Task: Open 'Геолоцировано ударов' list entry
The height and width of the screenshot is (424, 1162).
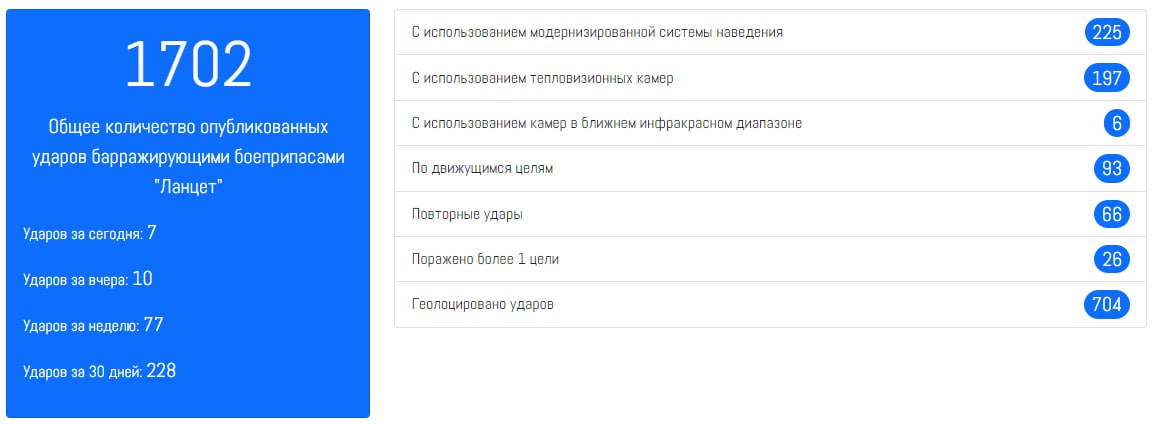Action: coord(482,305)
